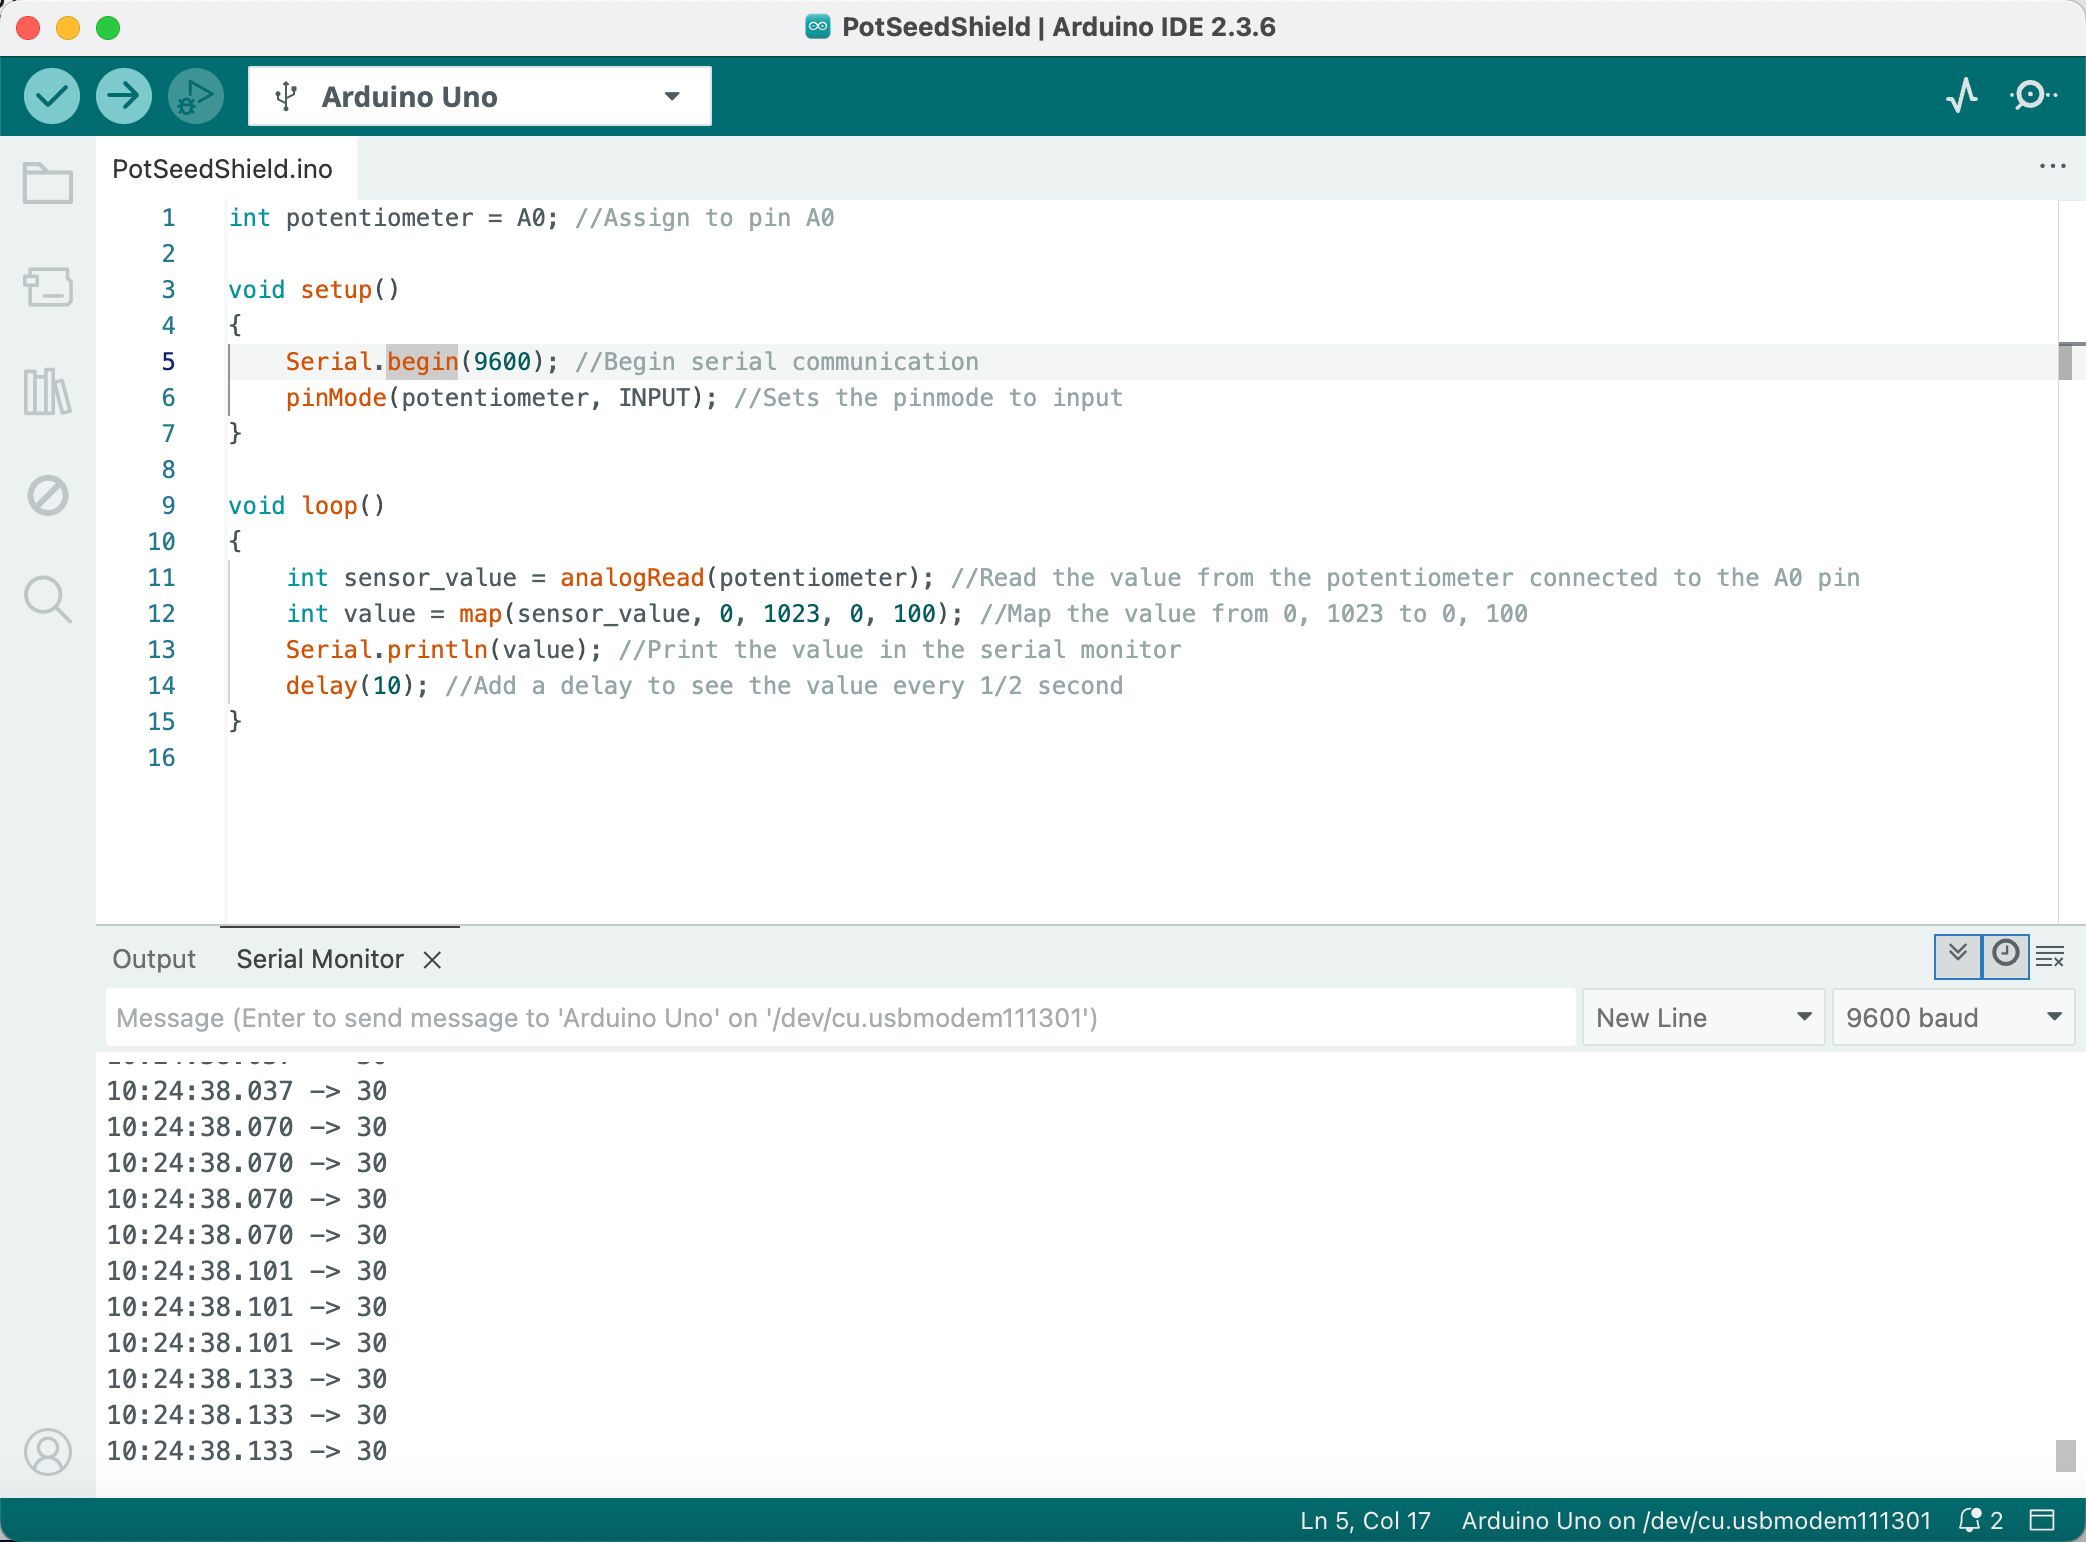The width and height of the screenshot is (2086, 1542).
Task: Open the Serial Plotter icon
Action: tap(1961, 96)
